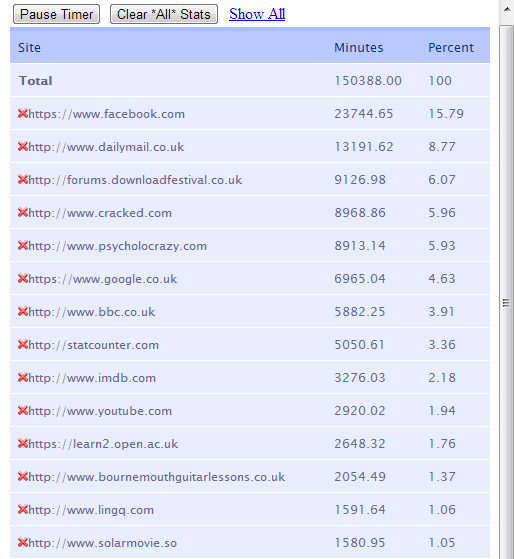Select the https://www.facebook.com site text
This screenshot has height=559, width=514.
107,114
